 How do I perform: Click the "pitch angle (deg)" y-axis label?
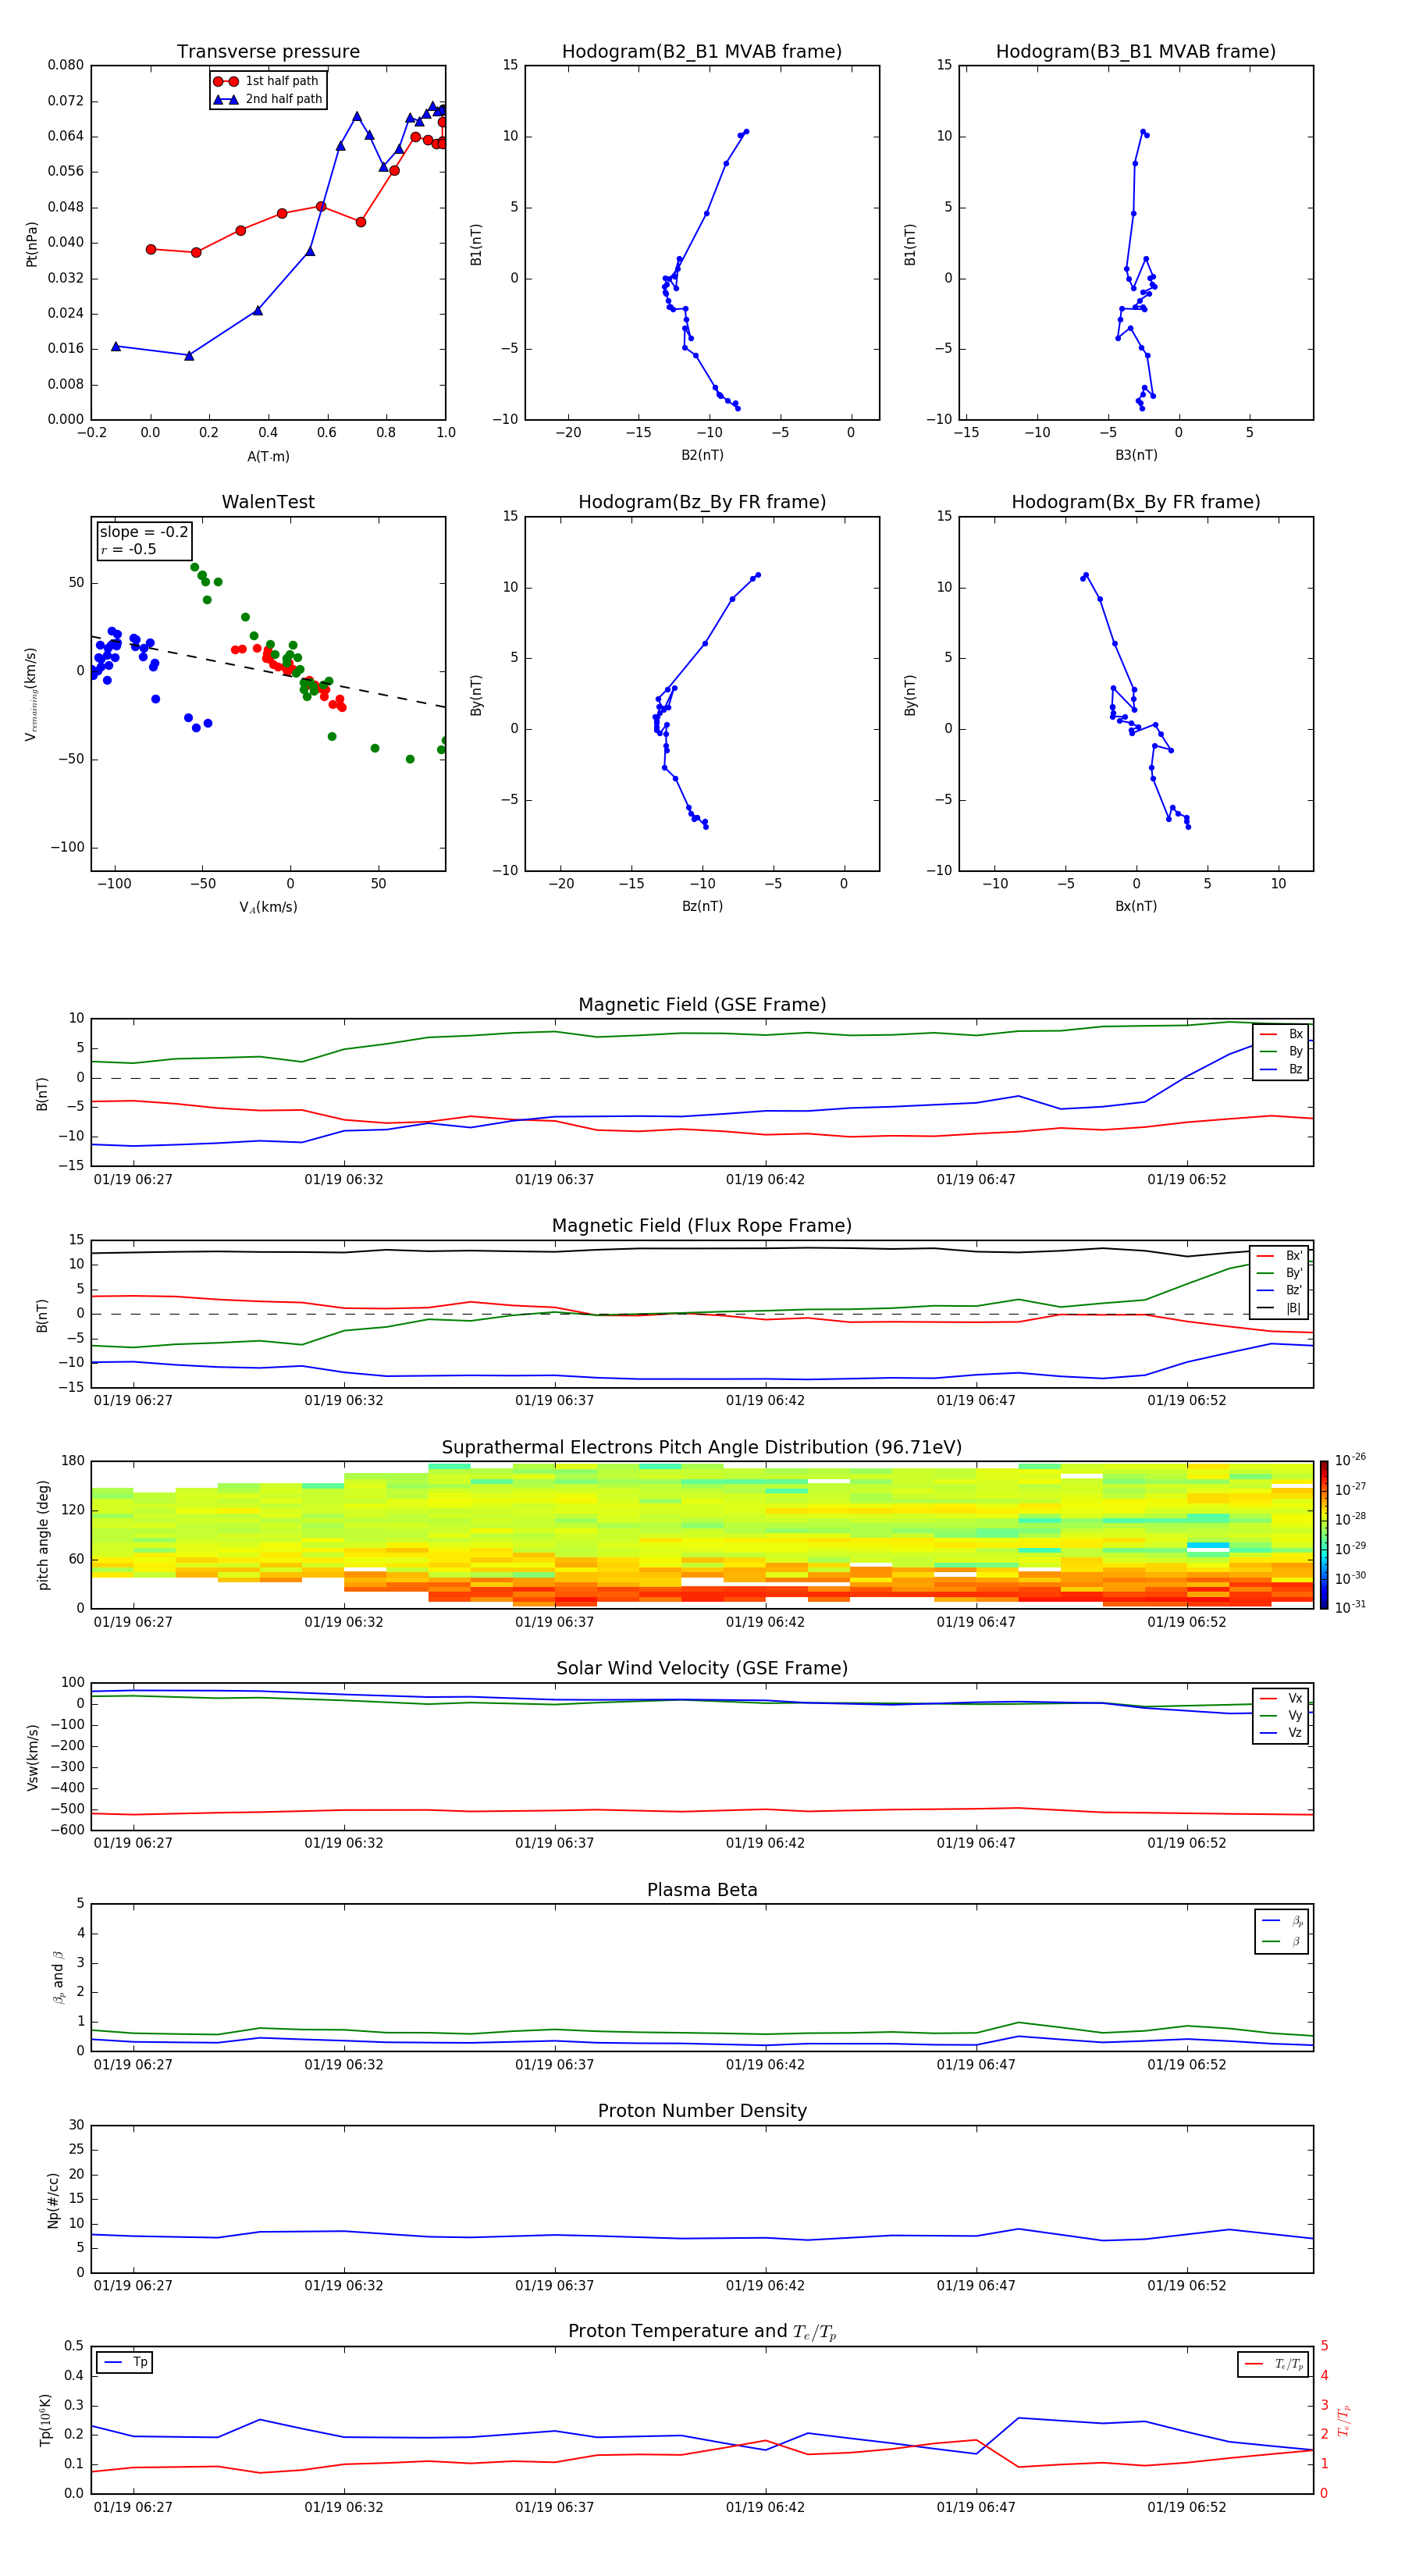tap(43, 1535)
